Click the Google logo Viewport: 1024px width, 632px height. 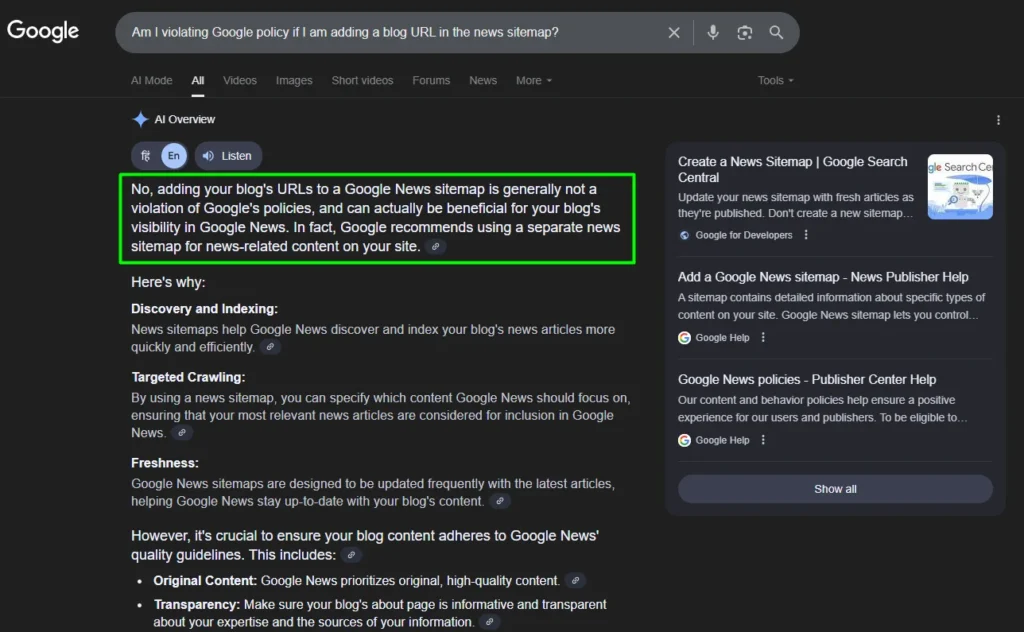tap(43, 31)
